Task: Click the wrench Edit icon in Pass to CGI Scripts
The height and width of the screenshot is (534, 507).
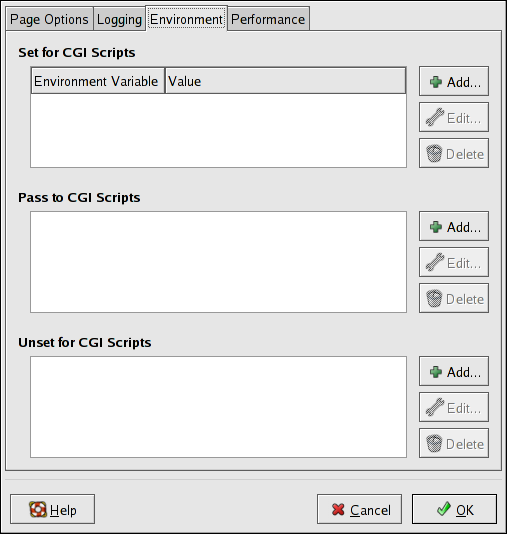Action: coord(435,262)
